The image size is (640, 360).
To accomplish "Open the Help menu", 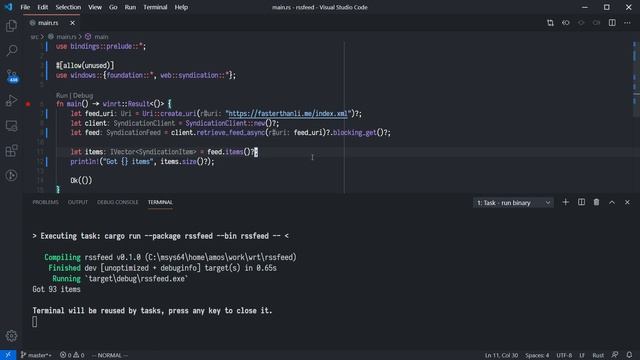I will coord(181,7).
